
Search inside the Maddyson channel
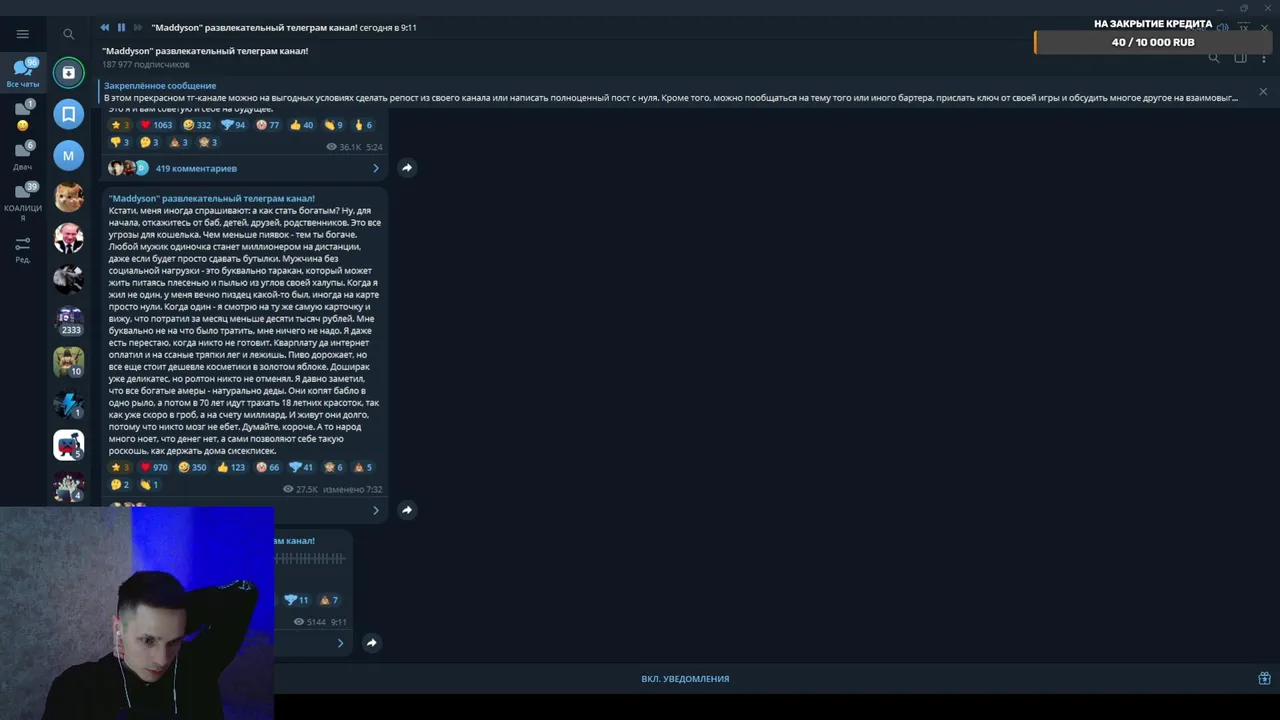click(x=1214, y=58)
